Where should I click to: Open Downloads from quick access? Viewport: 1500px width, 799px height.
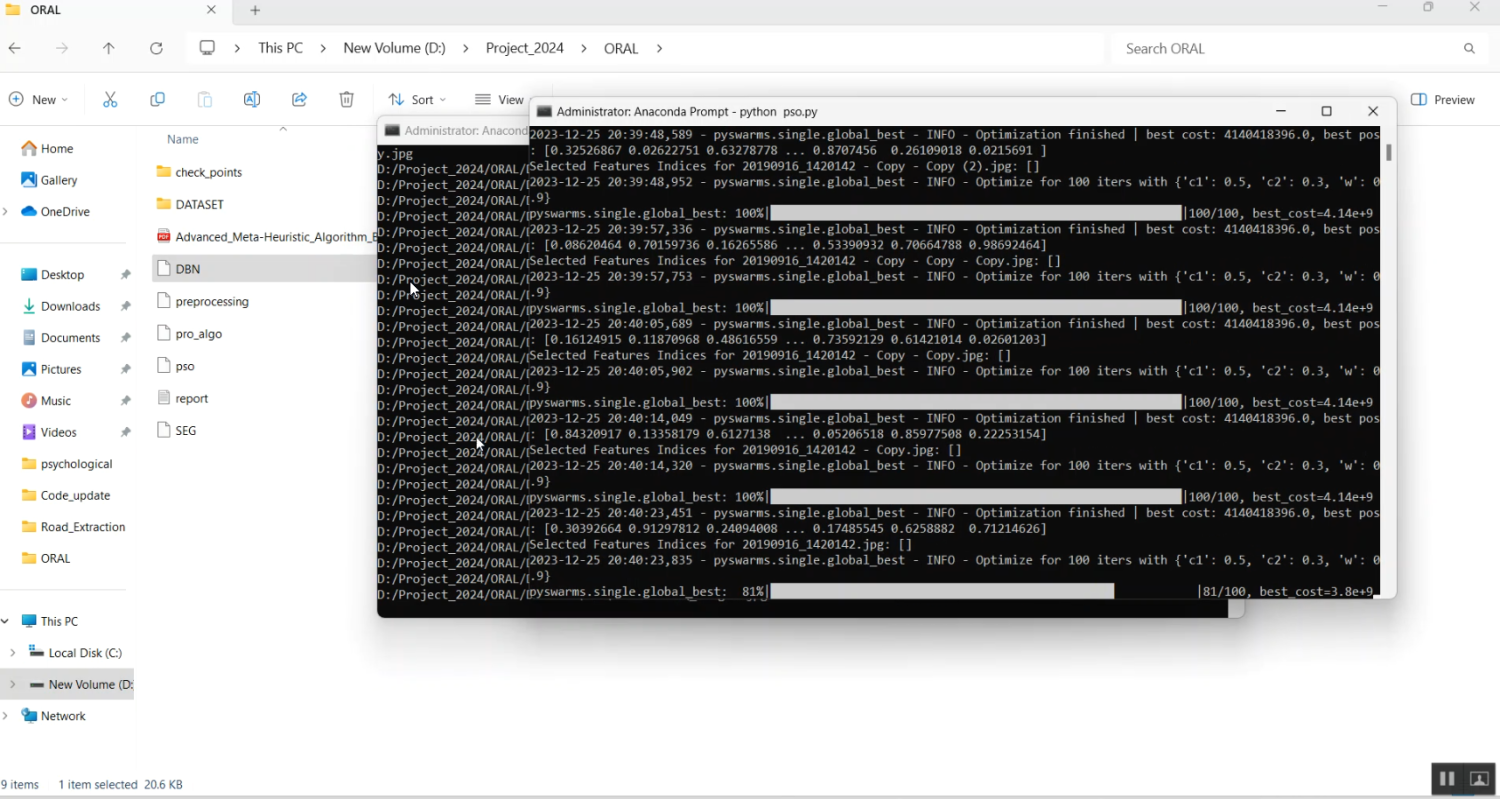click(x=70, y=306)
